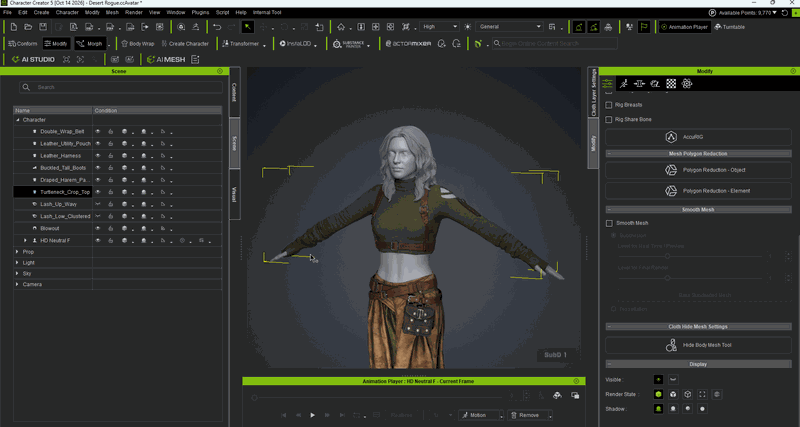Click the Hide Body Mesh Tool
Viewport: 800px width, 427px height.
coord(698,345)
